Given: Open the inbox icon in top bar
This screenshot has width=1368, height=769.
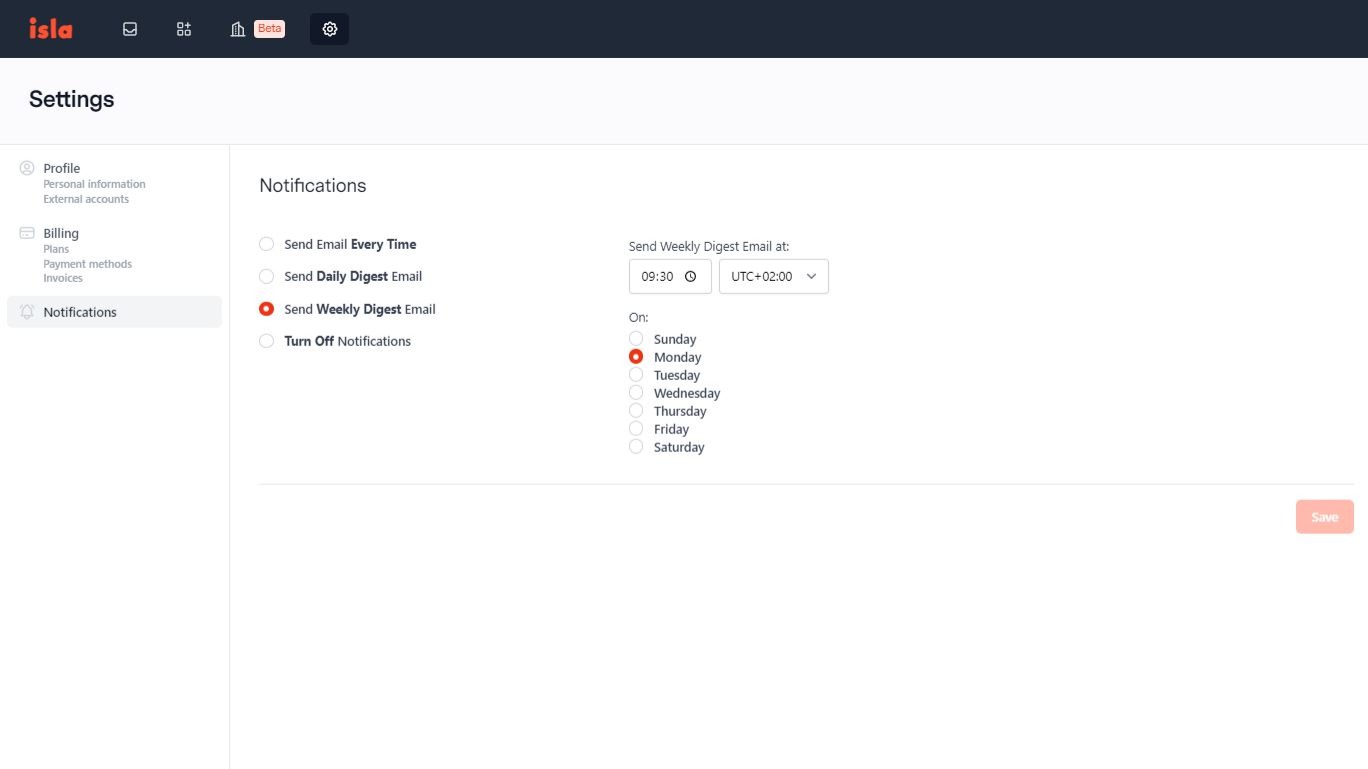Looking at the screenshot, I should pos(130,29).
